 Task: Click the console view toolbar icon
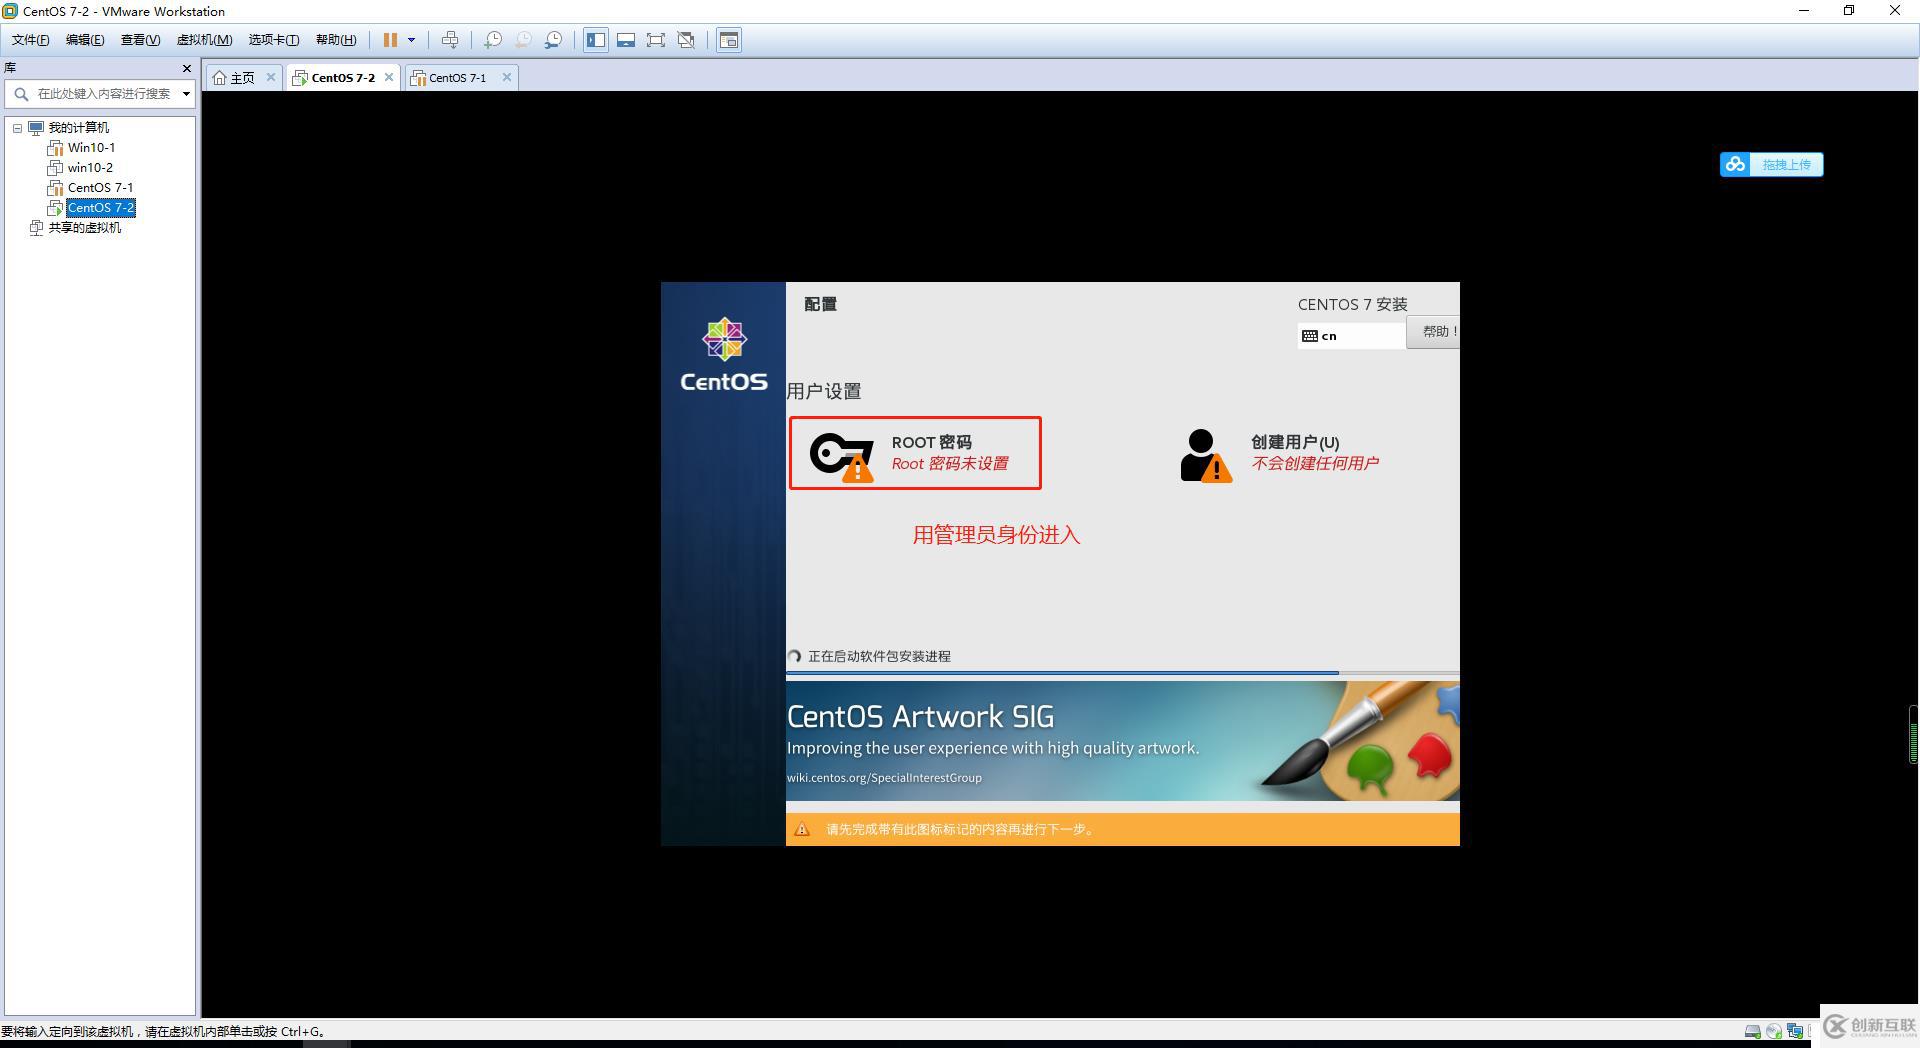[x=729, y=40]
